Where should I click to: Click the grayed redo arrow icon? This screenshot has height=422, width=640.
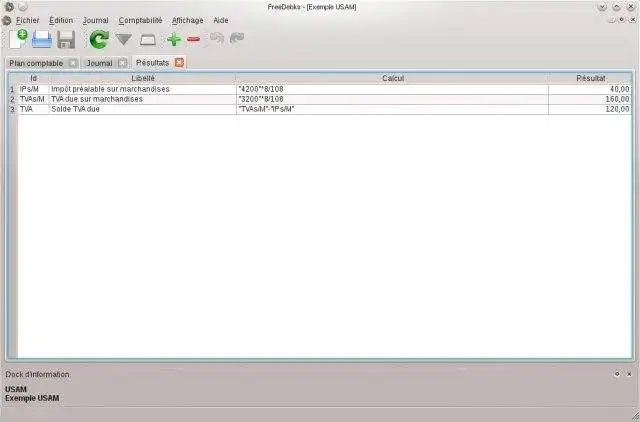(237, 38)
